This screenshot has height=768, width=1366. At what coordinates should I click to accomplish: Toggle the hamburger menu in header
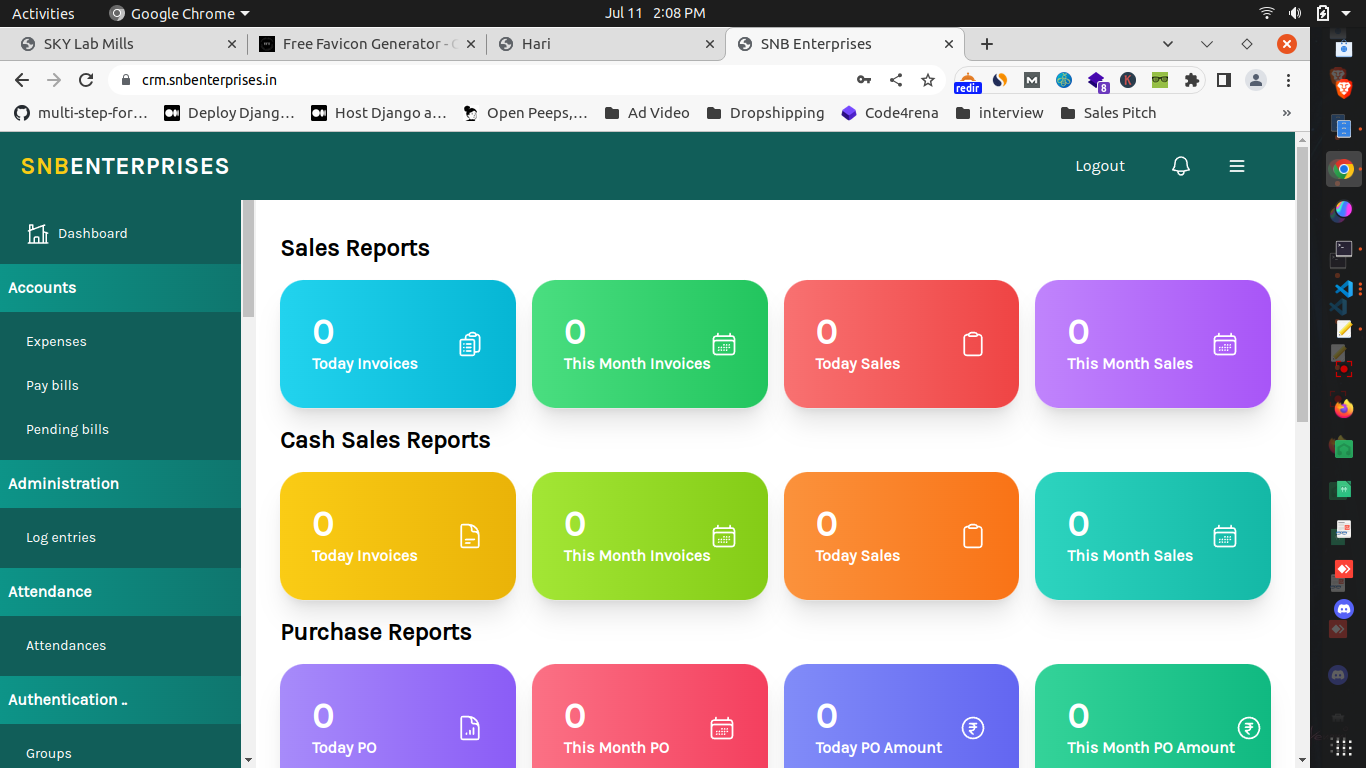(x=1237, y=166)
